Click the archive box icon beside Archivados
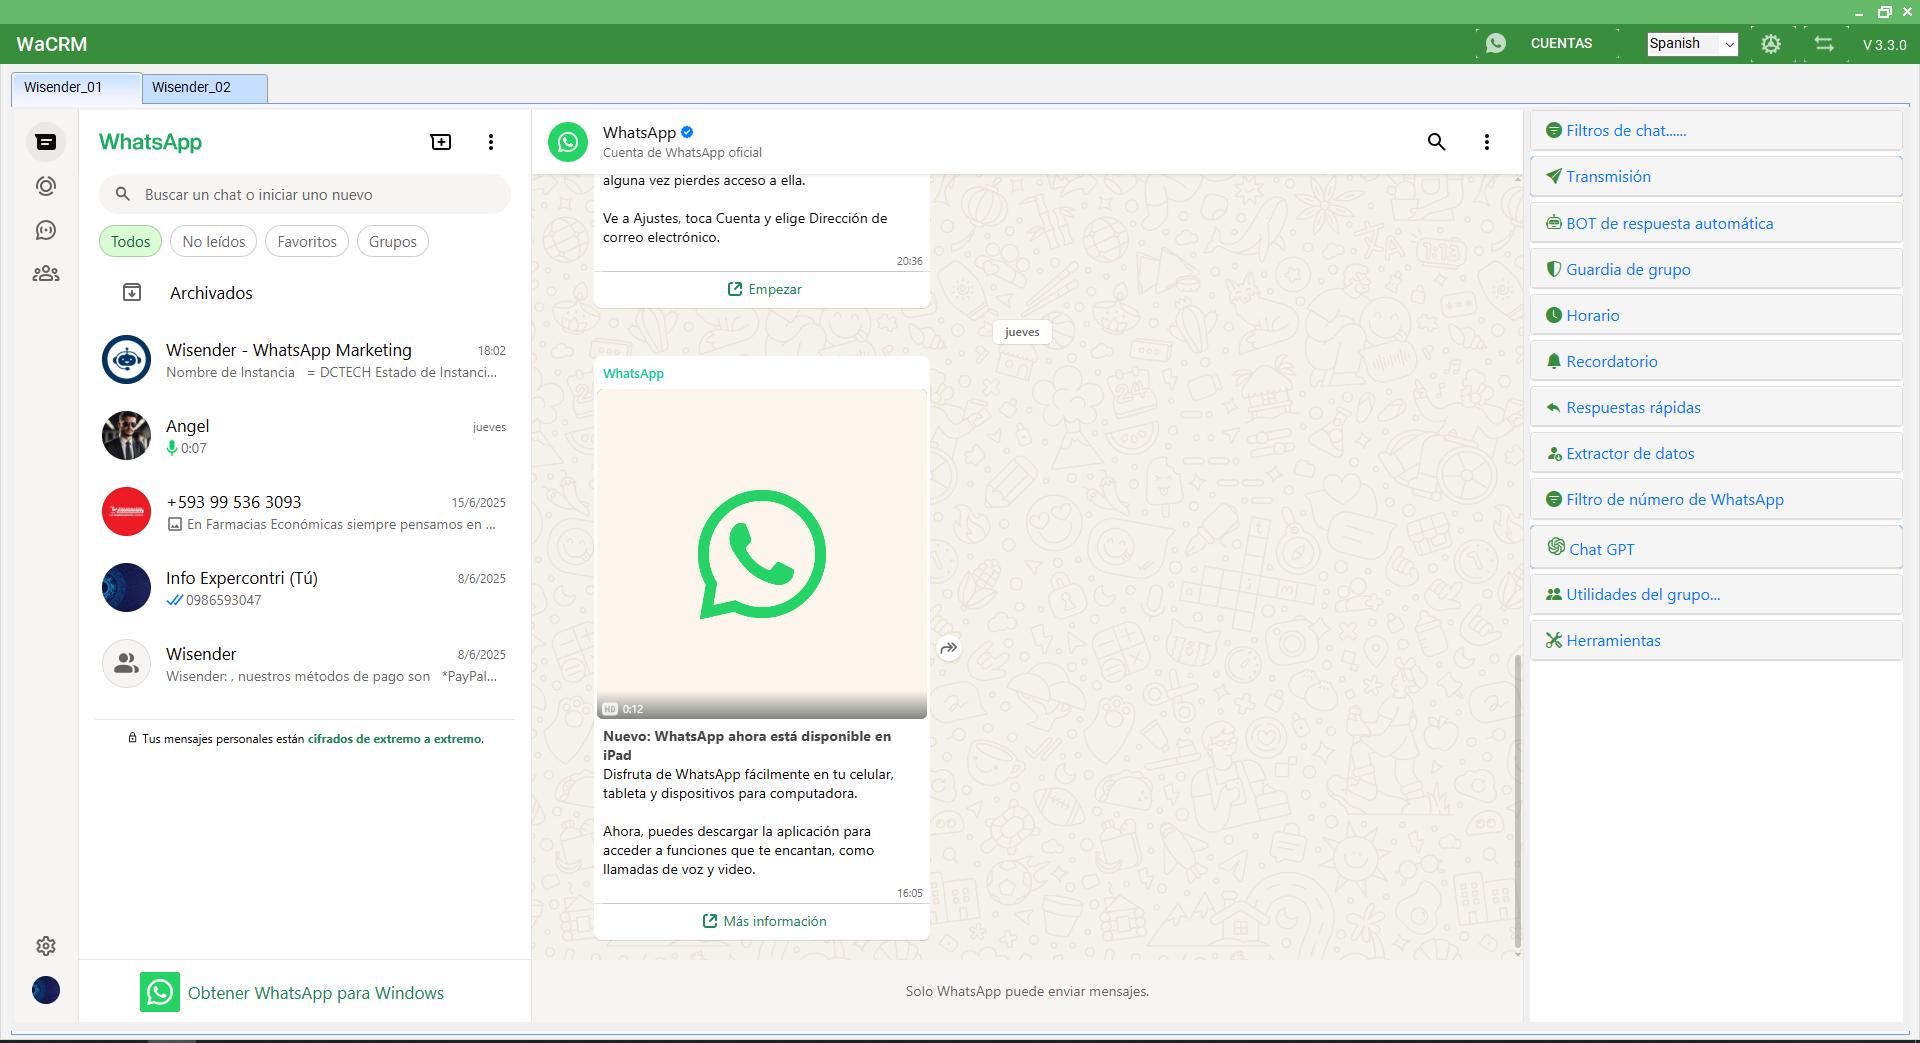1920x1043 pixels. tap(132, 293)
